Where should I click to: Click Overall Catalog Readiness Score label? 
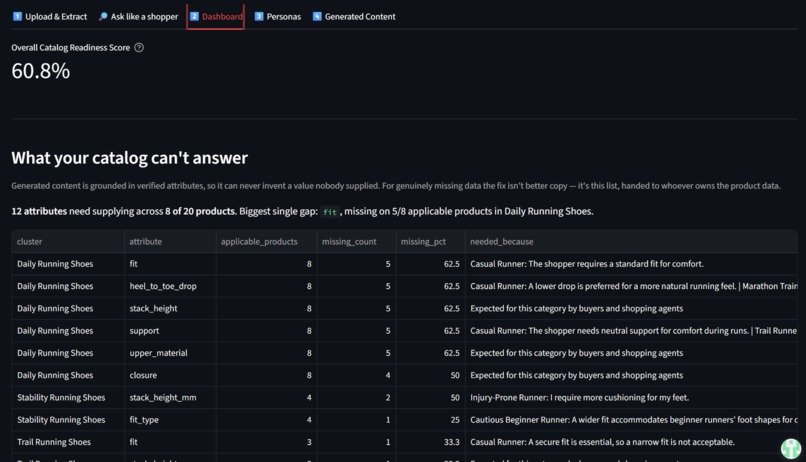(70, 48)
